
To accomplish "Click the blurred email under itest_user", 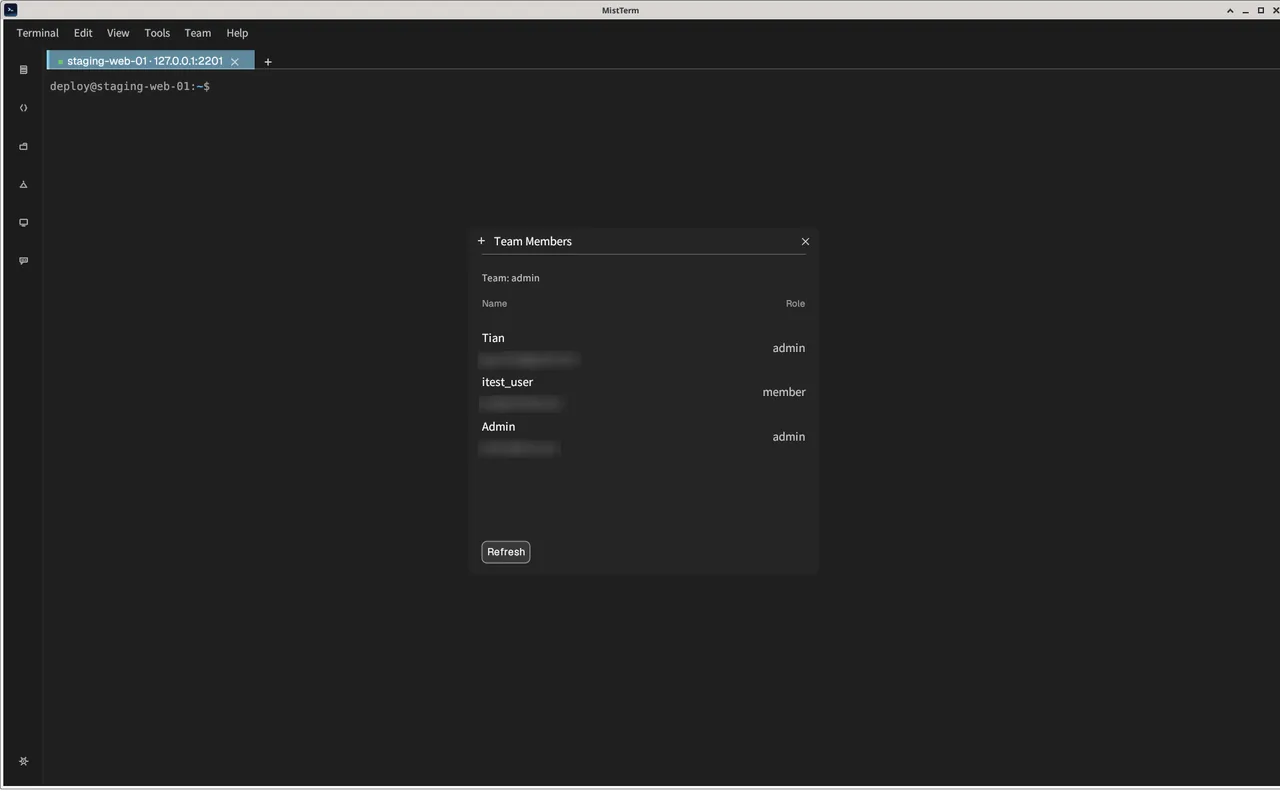I will tap(520, 403).
